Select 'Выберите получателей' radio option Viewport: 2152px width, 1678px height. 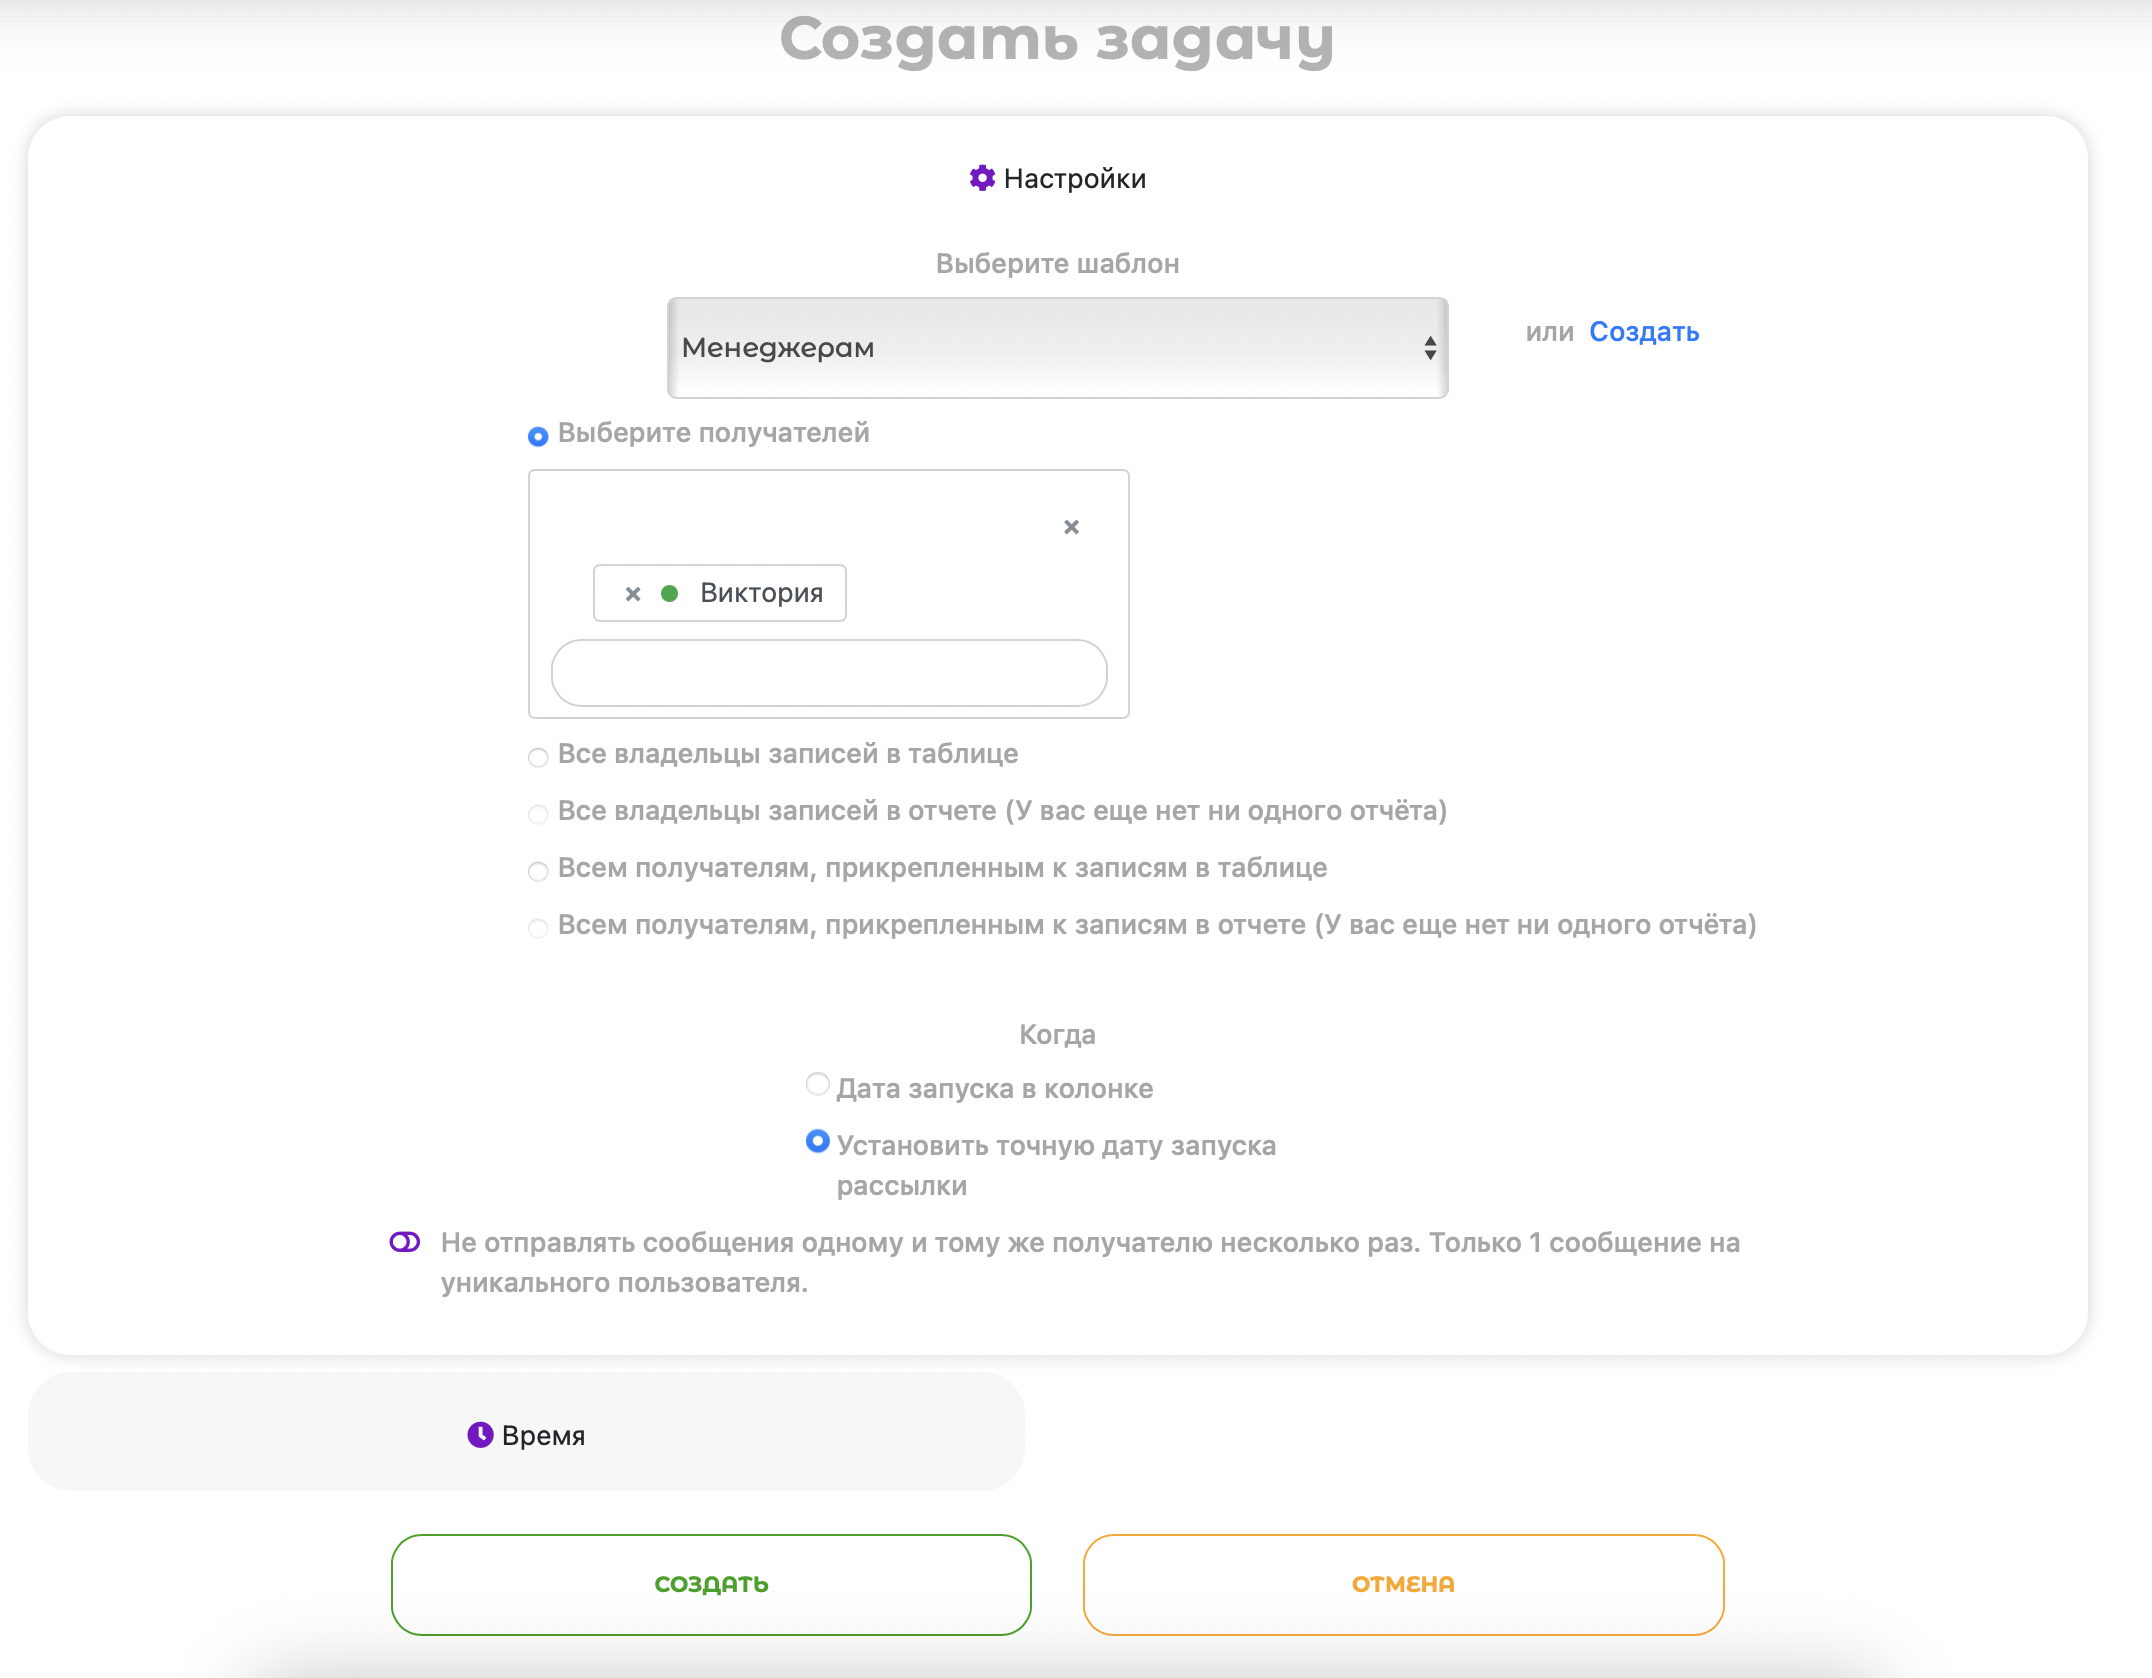pos(538,436)
